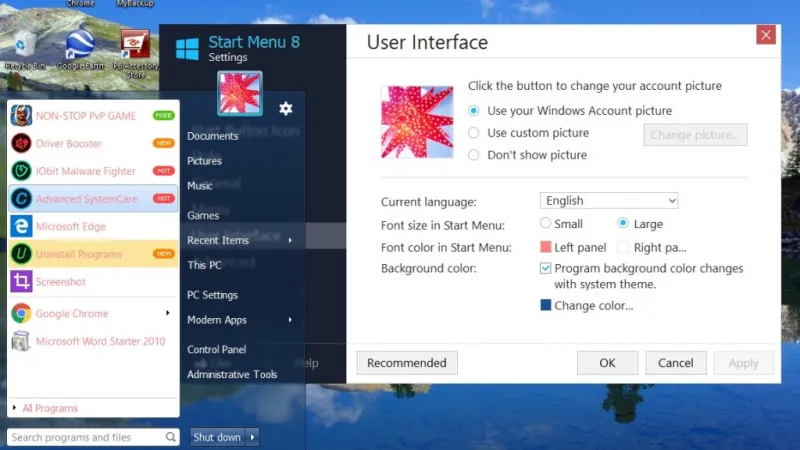Click the FREE badge on NON-STOP PvP GAME
The width and height of the screenshot is (800, 450).
click(163, 116)
